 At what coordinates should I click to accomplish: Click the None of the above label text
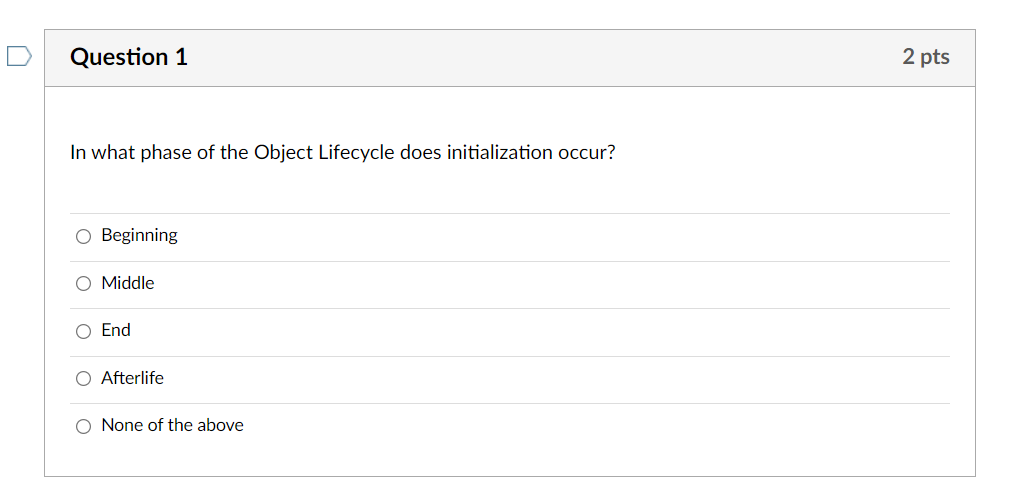coord(172,425)
